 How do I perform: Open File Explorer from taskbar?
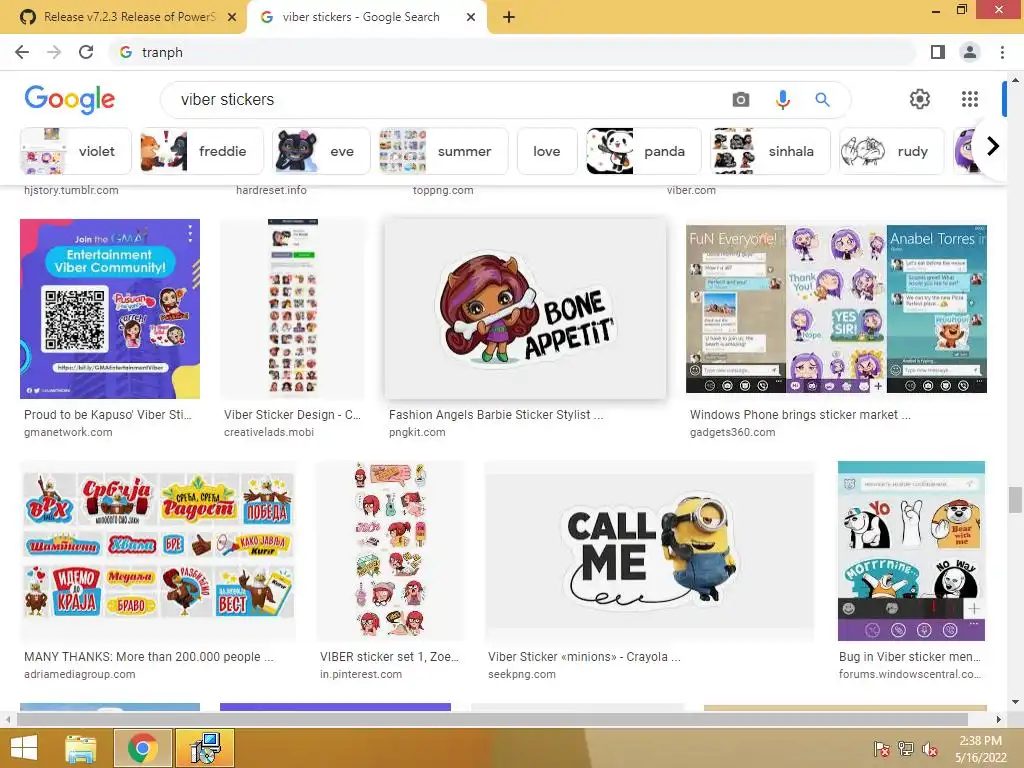[x=80, y=748]
